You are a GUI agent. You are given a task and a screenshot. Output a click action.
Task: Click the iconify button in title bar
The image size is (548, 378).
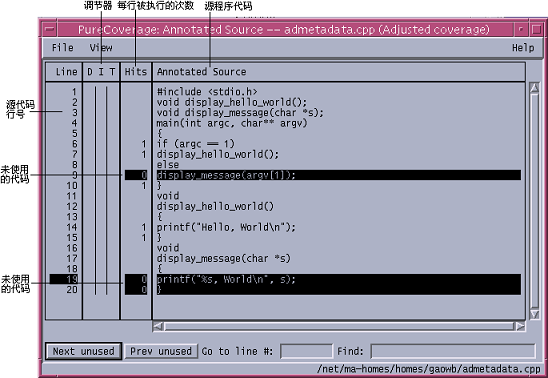coord(521,29)
